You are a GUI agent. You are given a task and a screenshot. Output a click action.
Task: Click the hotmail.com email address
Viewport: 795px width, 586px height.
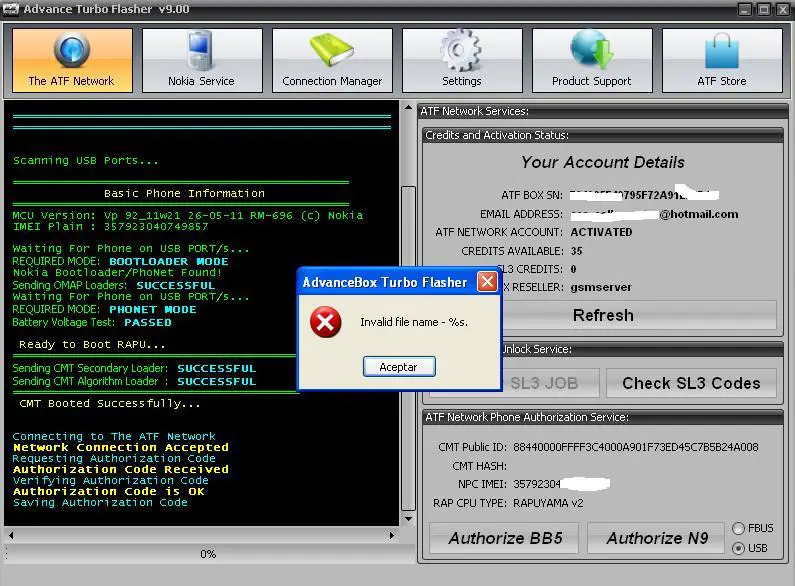tap(654, 214)
